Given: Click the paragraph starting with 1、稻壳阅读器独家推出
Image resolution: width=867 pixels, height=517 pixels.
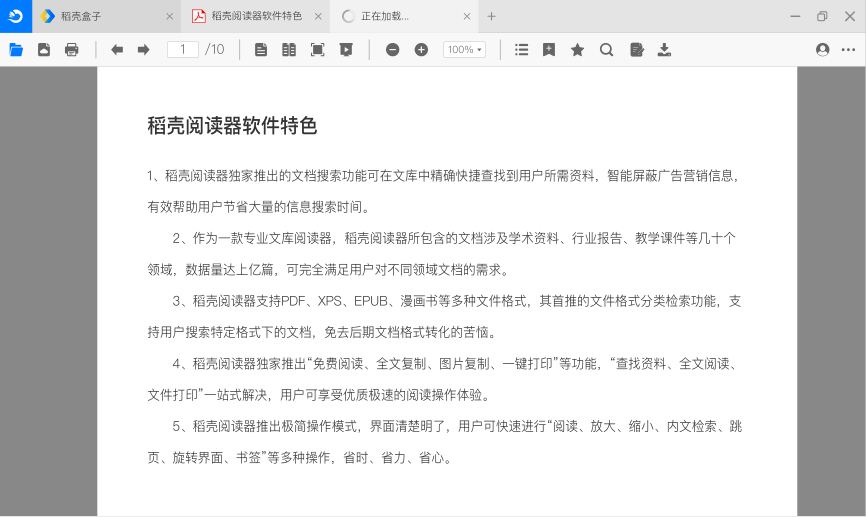Looking at the screenshot, I should (x=443, y=191).
